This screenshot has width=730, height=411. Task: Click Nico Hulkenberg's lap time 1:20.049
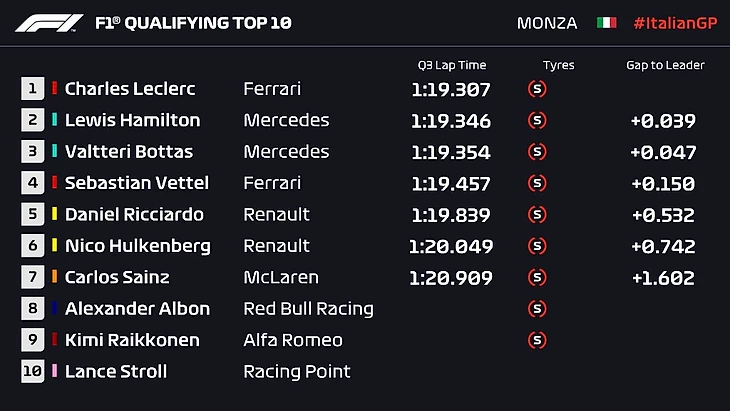point(451,246)
